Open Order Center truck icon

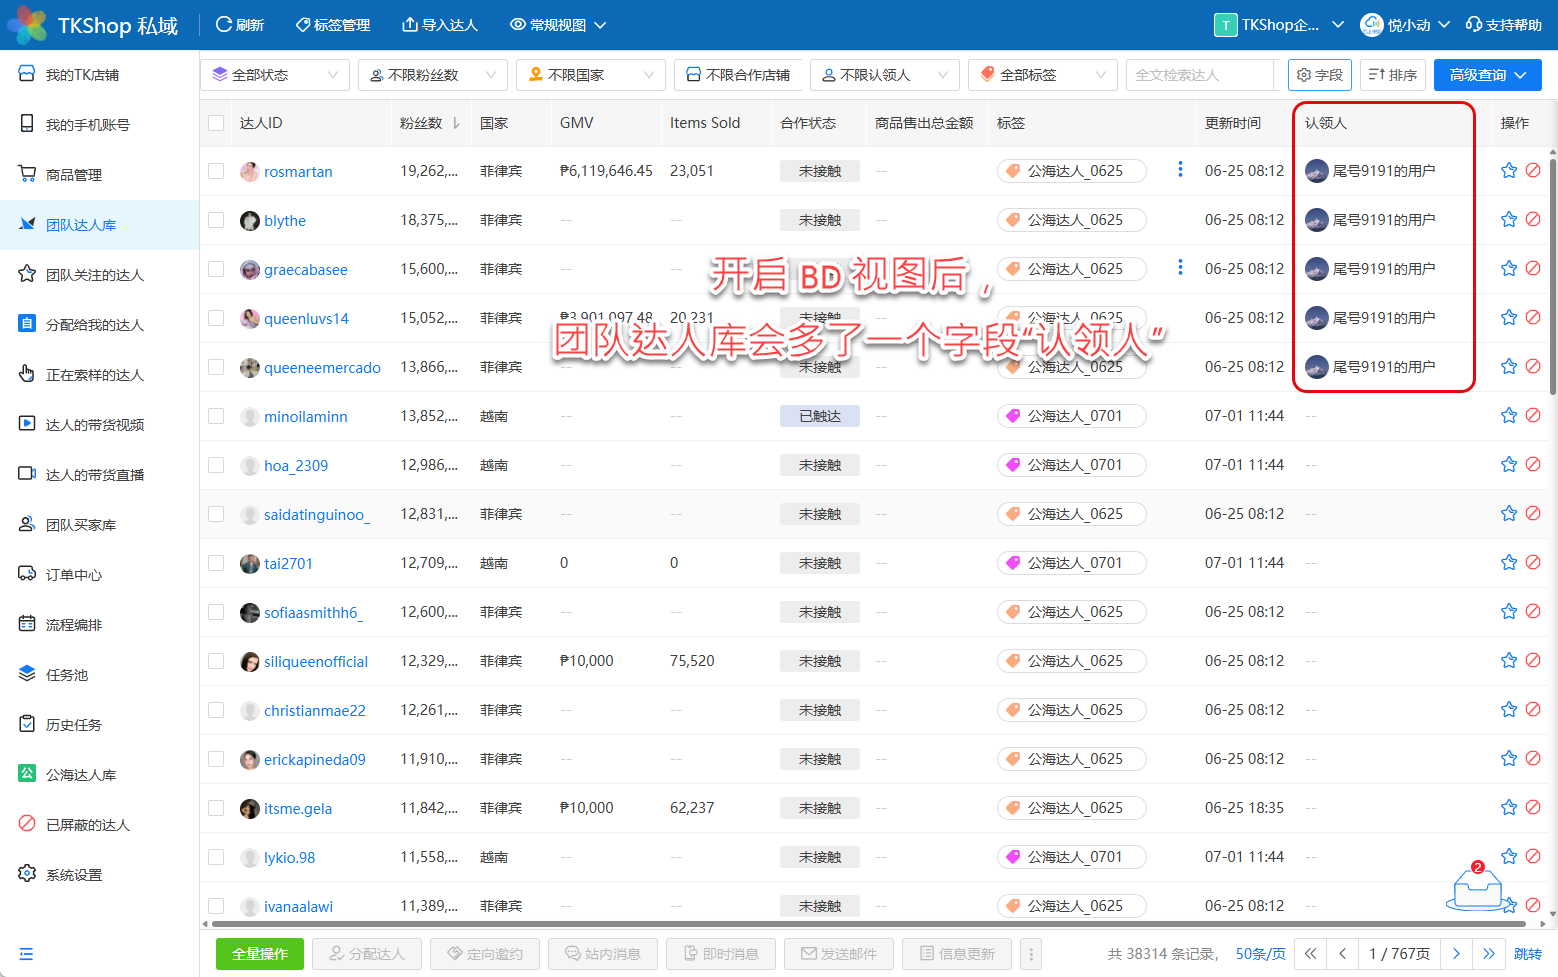tap(27, 574)
